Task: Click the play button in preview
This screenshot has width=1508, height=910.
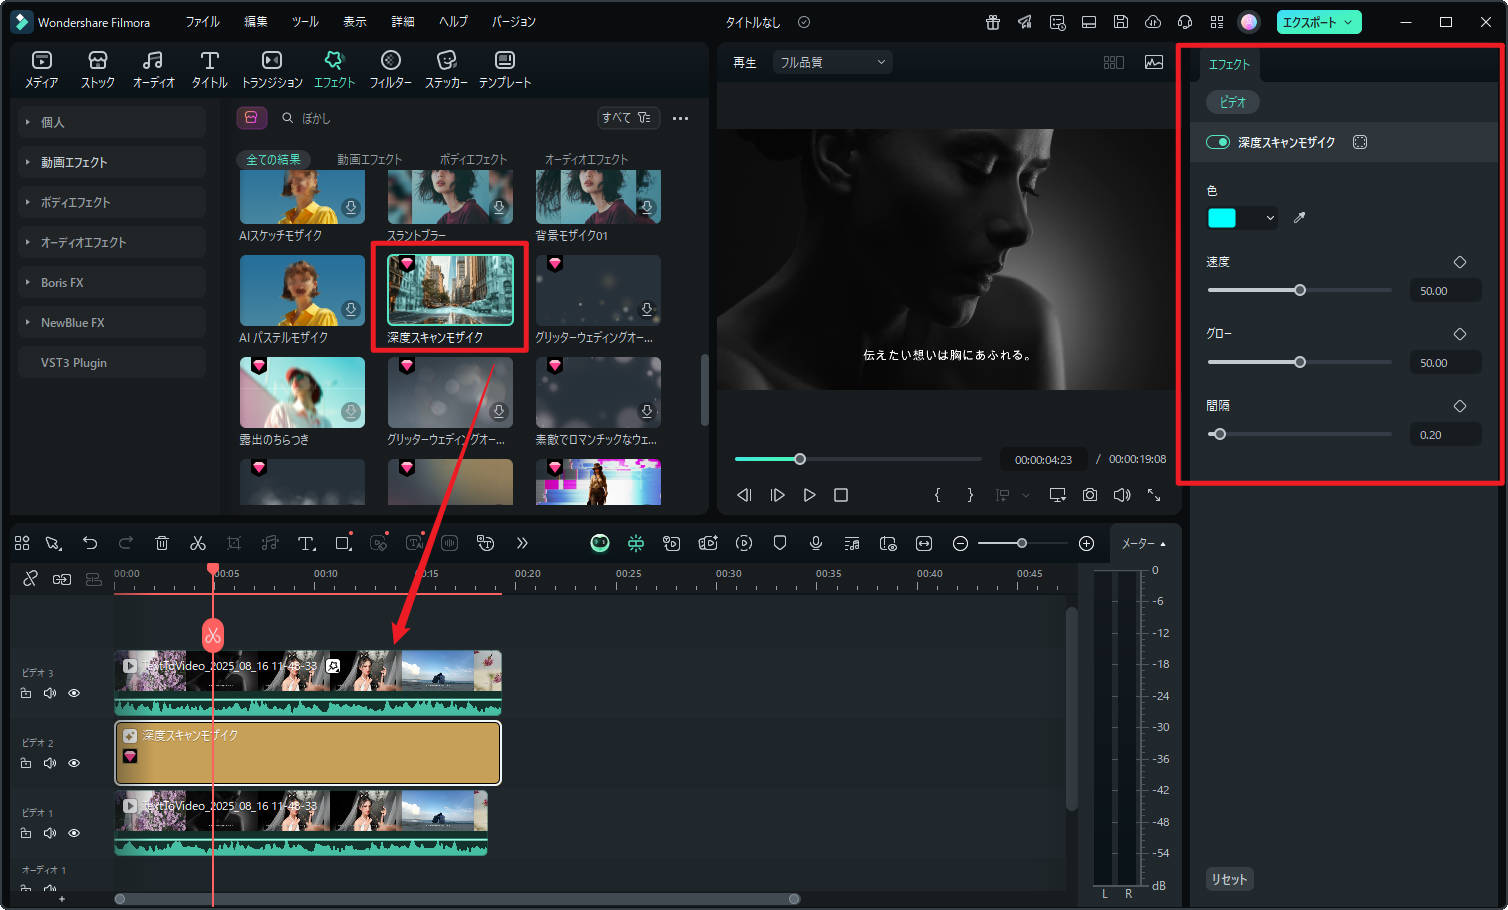Action: pos(810,495)
